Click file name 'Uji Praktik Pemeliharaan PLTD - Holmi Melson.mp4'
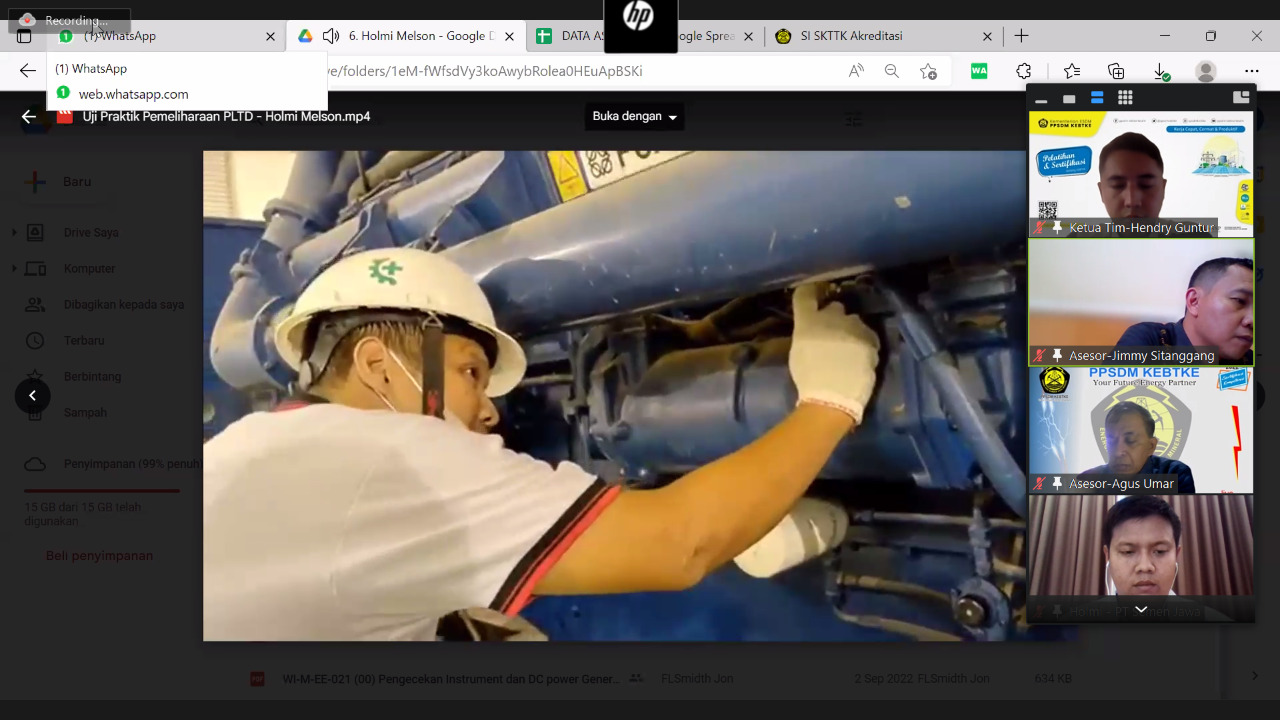The image size is (1280, 720). pyautogui.click(x=227, y=116)
